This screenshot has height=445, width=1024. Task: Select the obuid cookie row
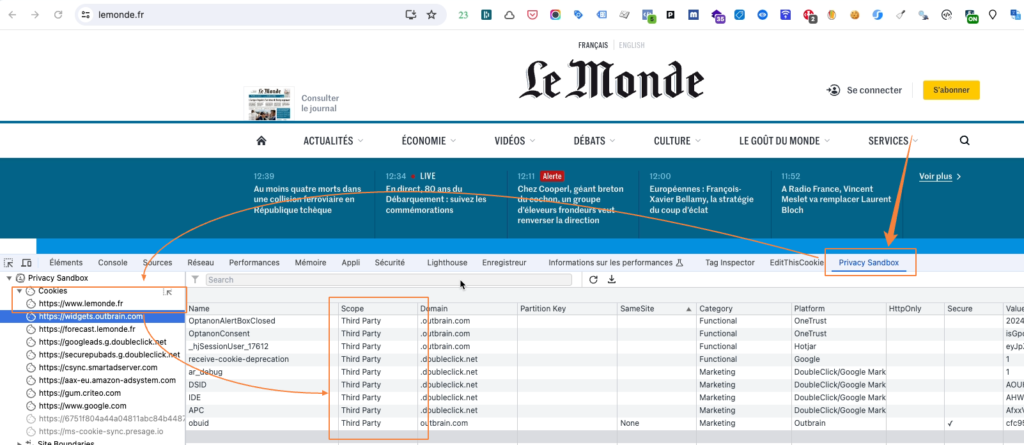[x=604, y=423]
